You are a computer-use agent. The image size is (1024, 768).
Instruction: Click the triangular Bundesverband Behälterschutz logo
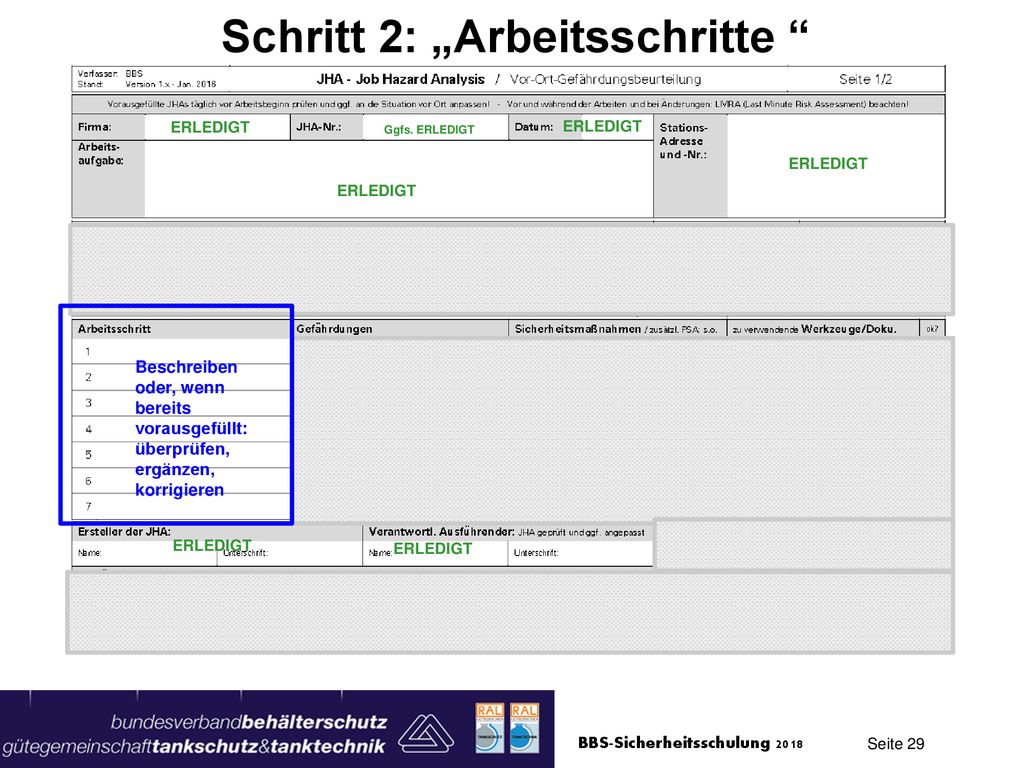tap(426, 733)
